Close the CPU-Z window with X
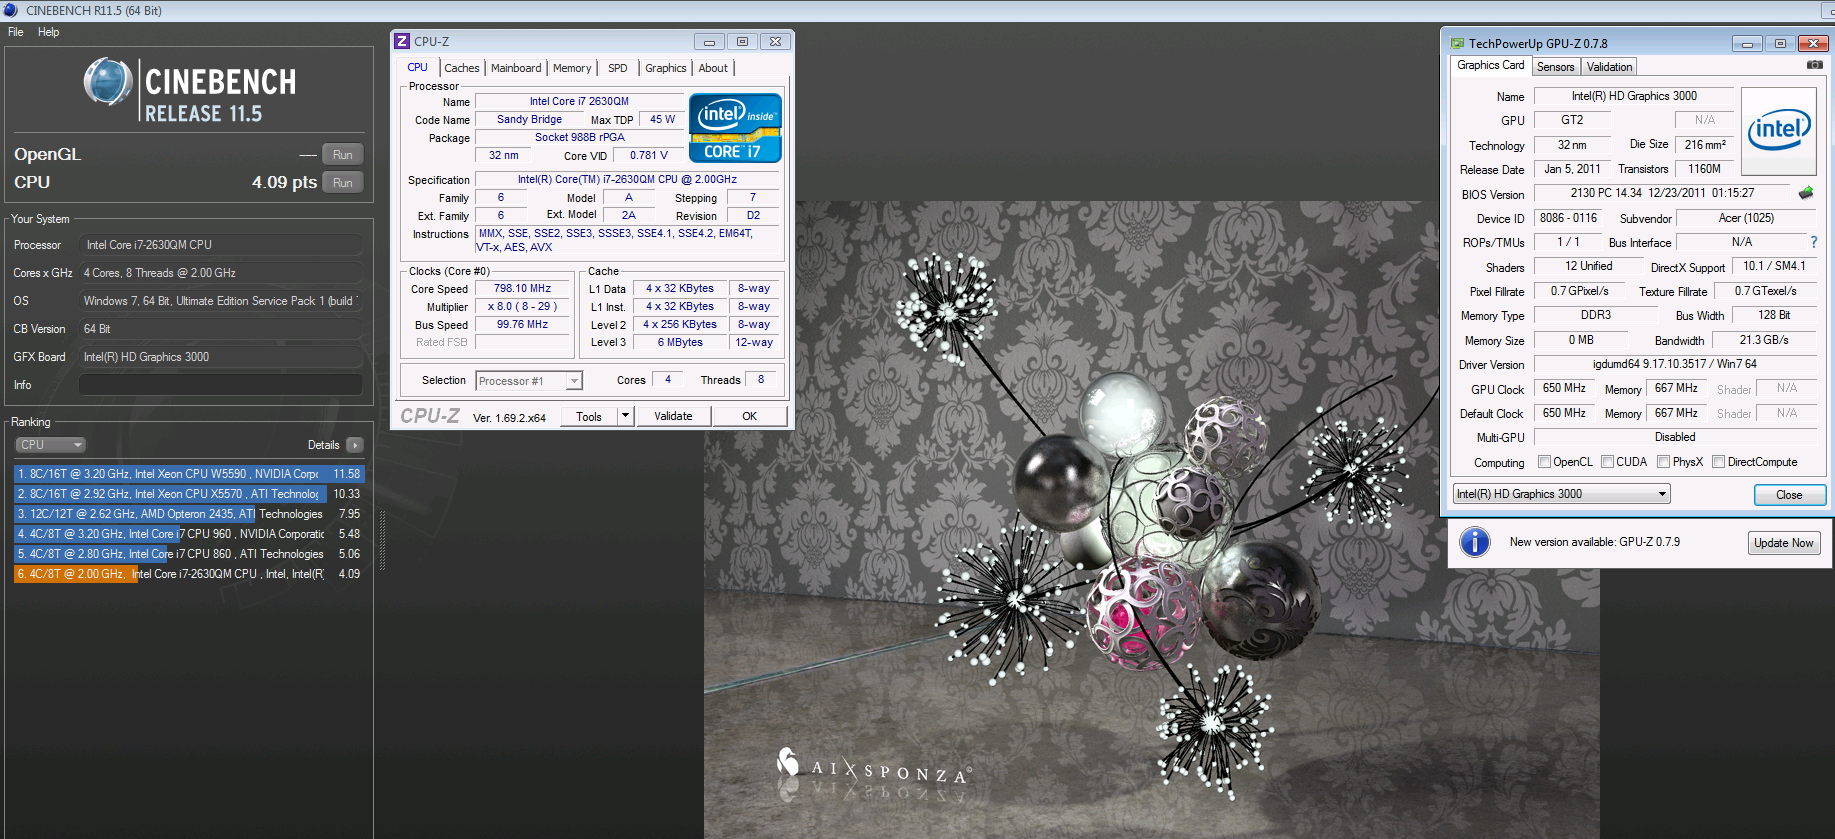The width and height of the screenshot is (1835, 839). 775,42
